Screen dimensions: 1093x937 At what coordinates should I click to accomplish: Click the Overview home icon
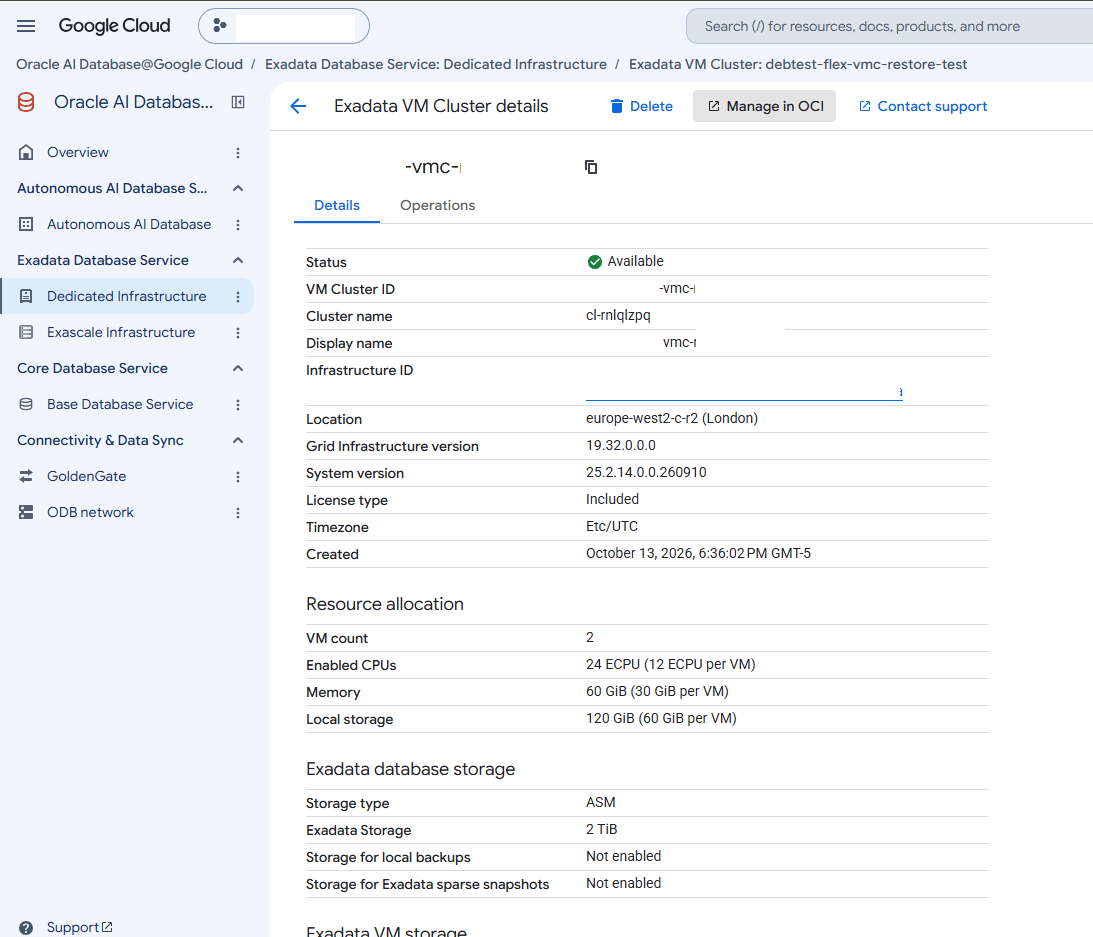pos(26,153)
